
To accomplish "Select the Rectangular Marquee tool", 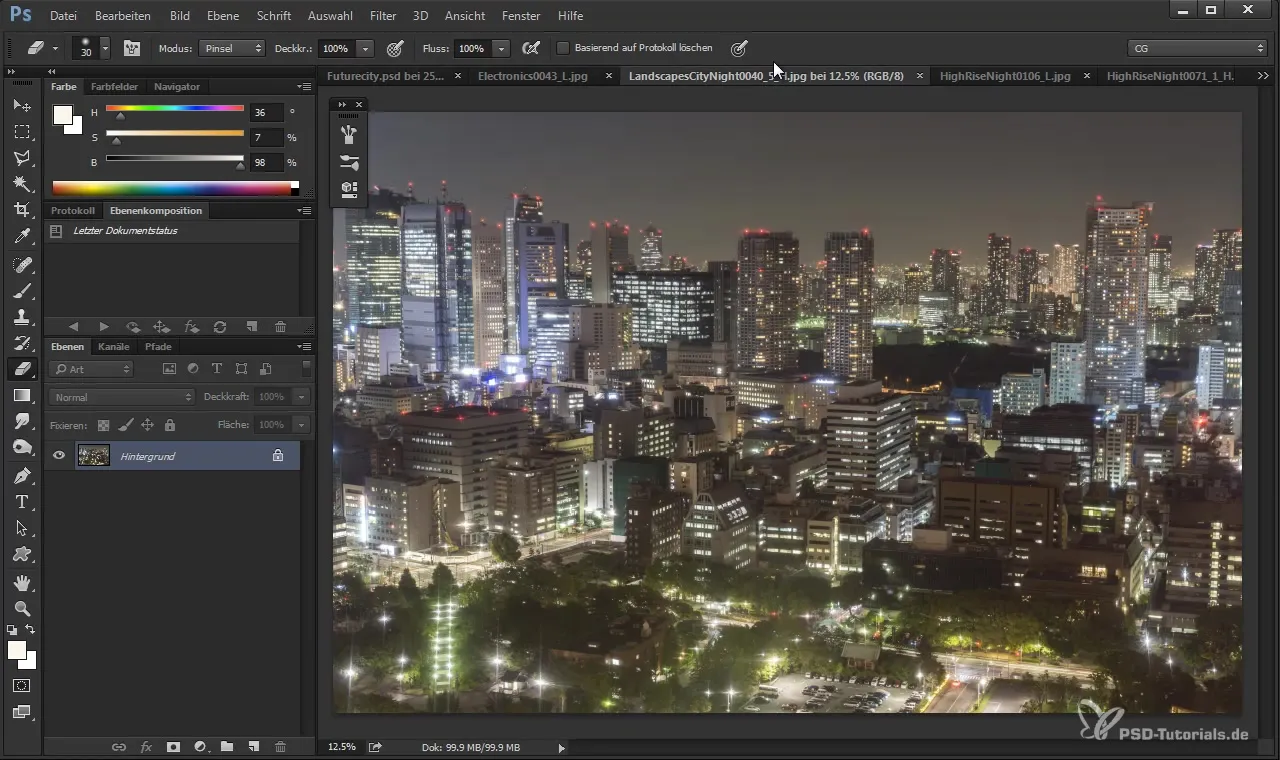I will [22, 131].
